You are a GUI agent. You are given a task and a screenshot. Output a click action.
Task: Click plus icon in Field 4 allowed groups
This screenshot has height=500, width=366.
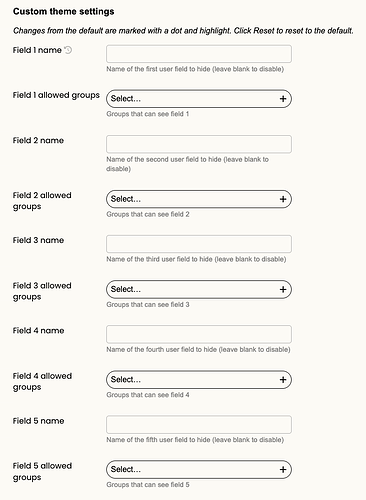point(283,379)
